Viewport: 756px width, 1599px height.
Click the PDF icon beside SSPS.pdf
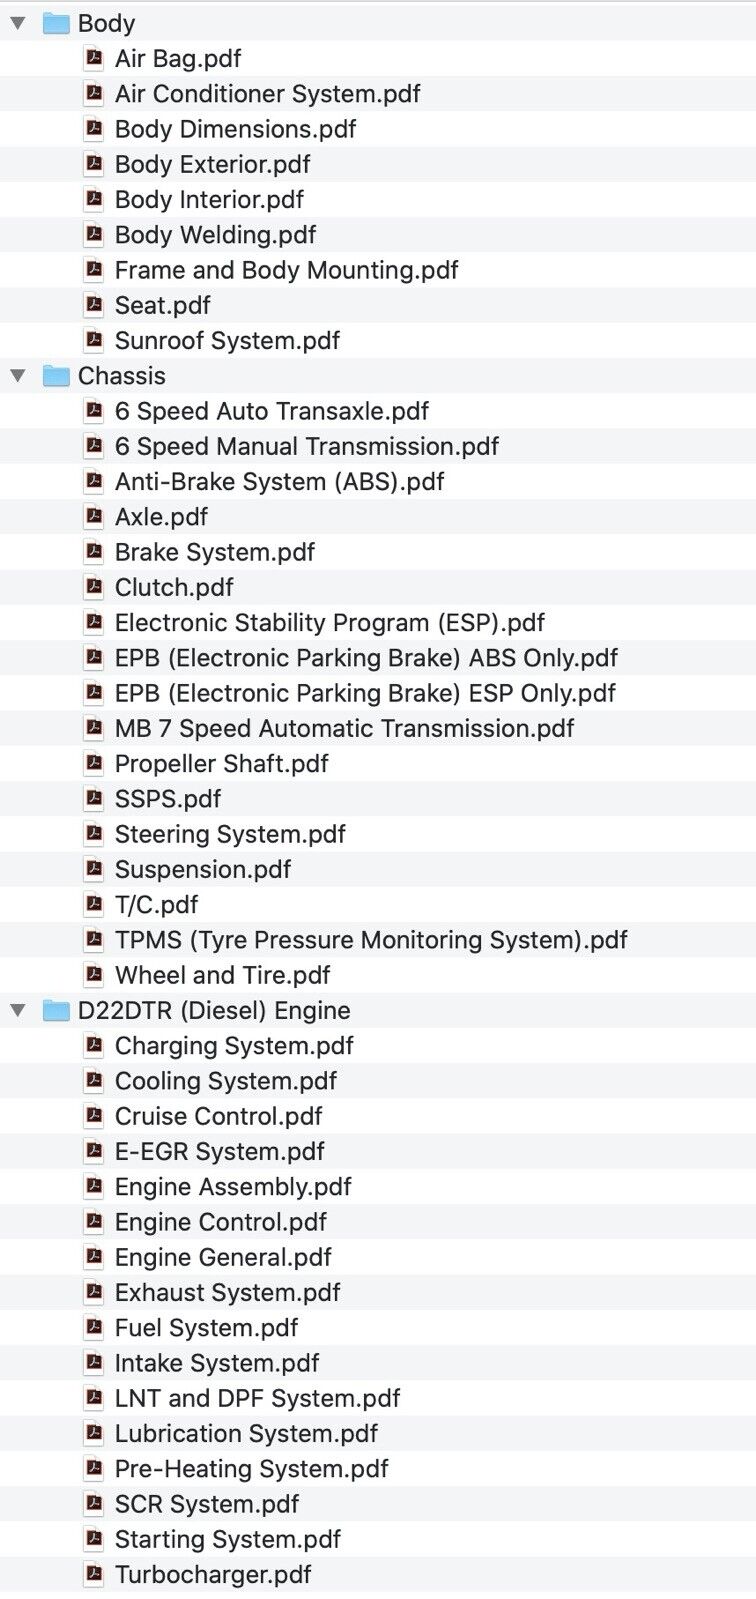point(94,799)
